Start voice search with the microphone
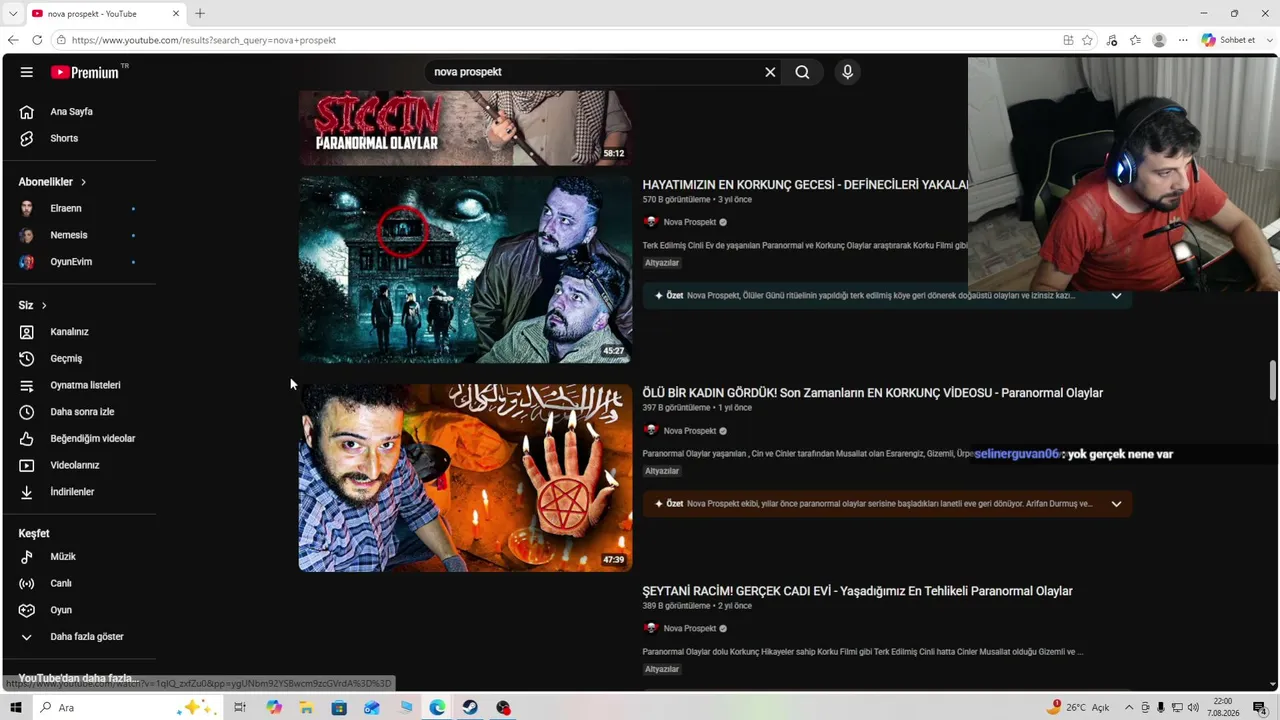This screenshot has height=720, width=1280. click(x=847, y=72)
